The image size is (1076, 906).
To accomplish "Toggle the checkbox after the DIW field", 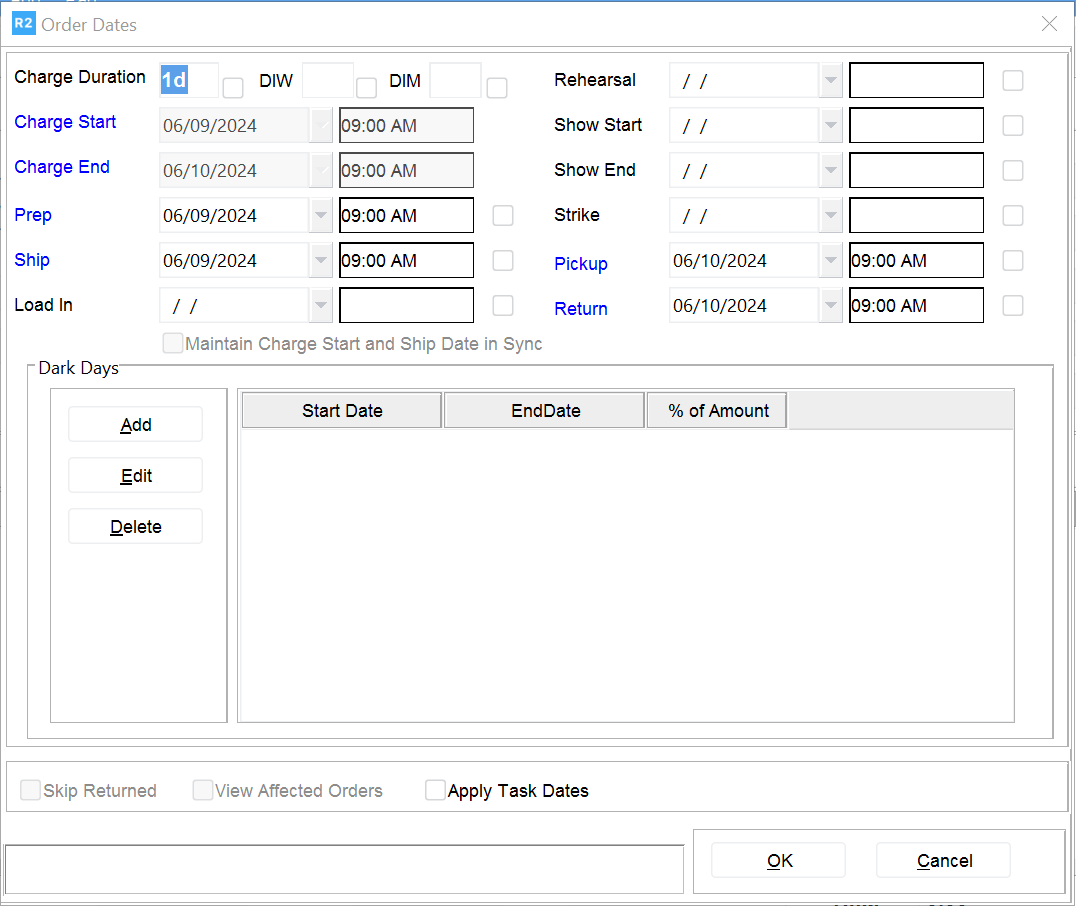I will pos(367,88).
